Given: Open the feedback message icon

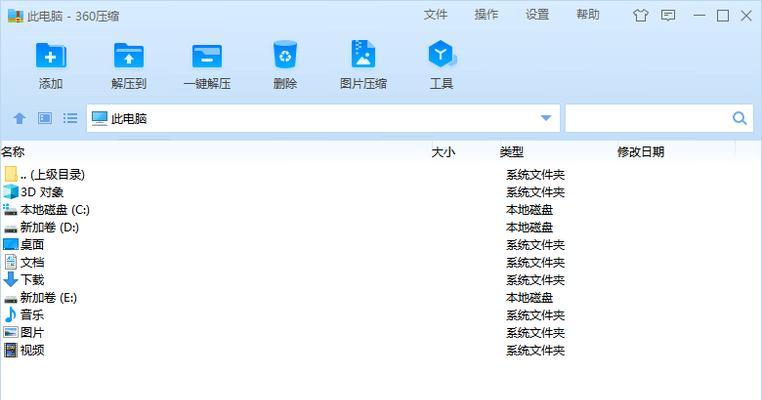Looking at the screenshot, I should (x=668, y=16).
